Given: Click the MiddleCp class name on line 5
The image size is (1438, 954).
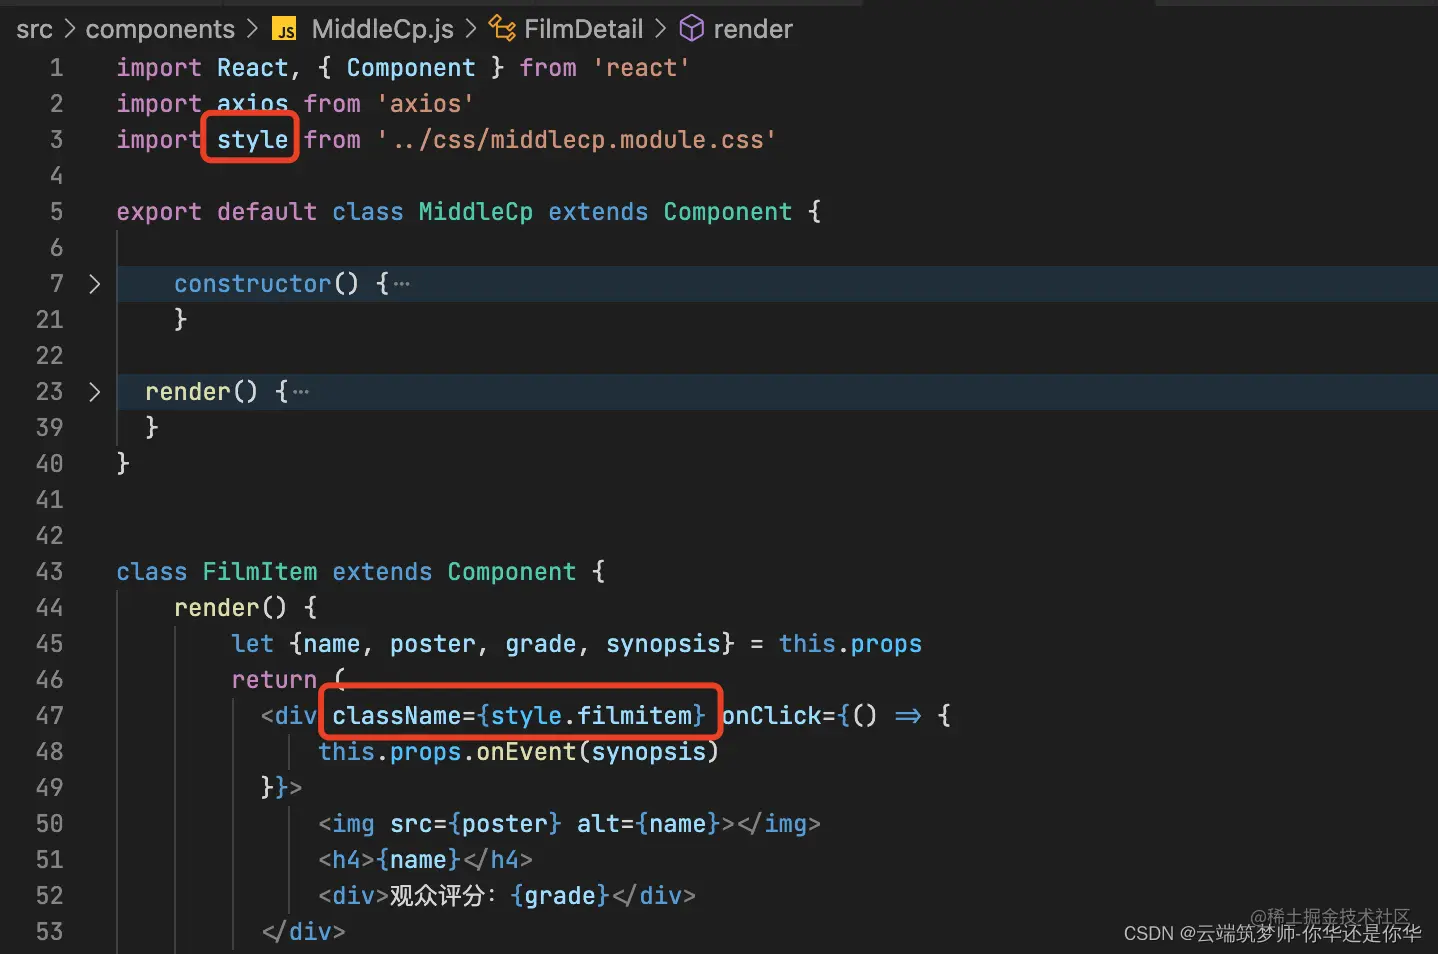Looking at the screenshot, I should [x=475, y=212].
